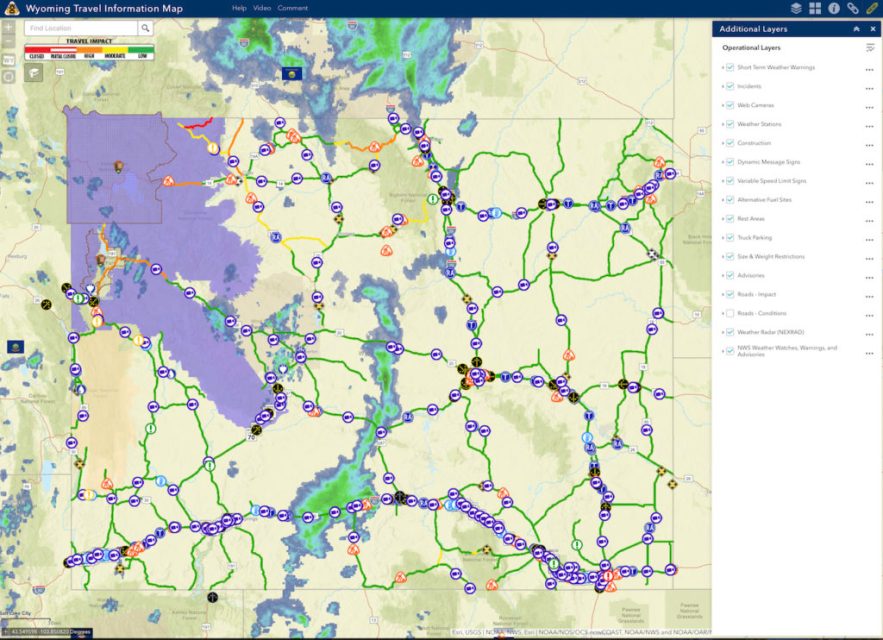The width and height of the screenshot is (883, 640).
Task: Open the info icon in the header
Action: (835, 7)
